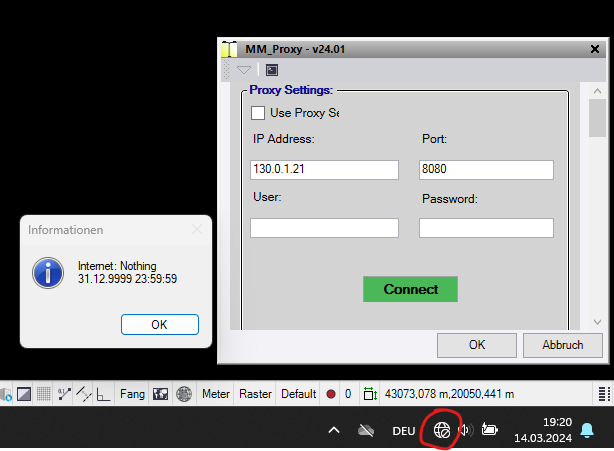
Task: Click the green Connect button
Action: tap(410, 289)
